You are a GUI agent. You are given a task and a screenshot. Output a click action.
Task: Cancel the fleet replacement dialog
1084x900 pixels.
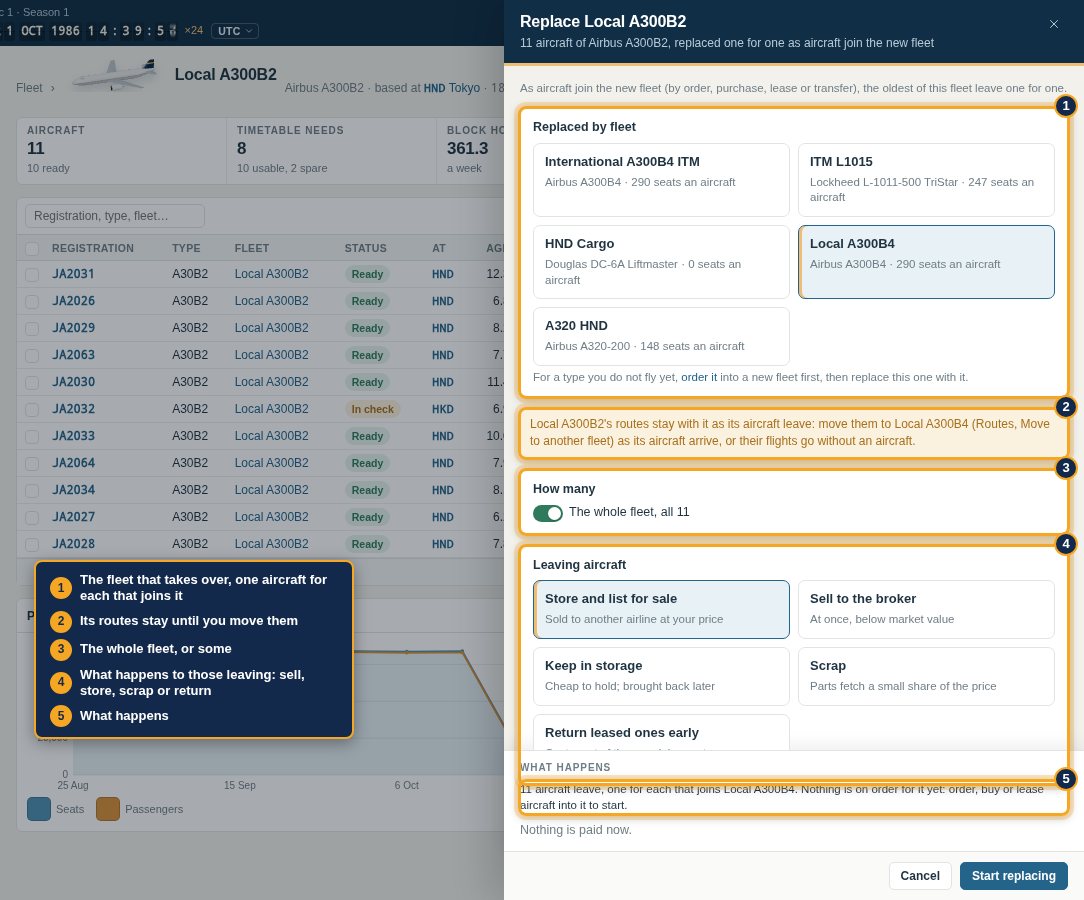coord(919,876)
